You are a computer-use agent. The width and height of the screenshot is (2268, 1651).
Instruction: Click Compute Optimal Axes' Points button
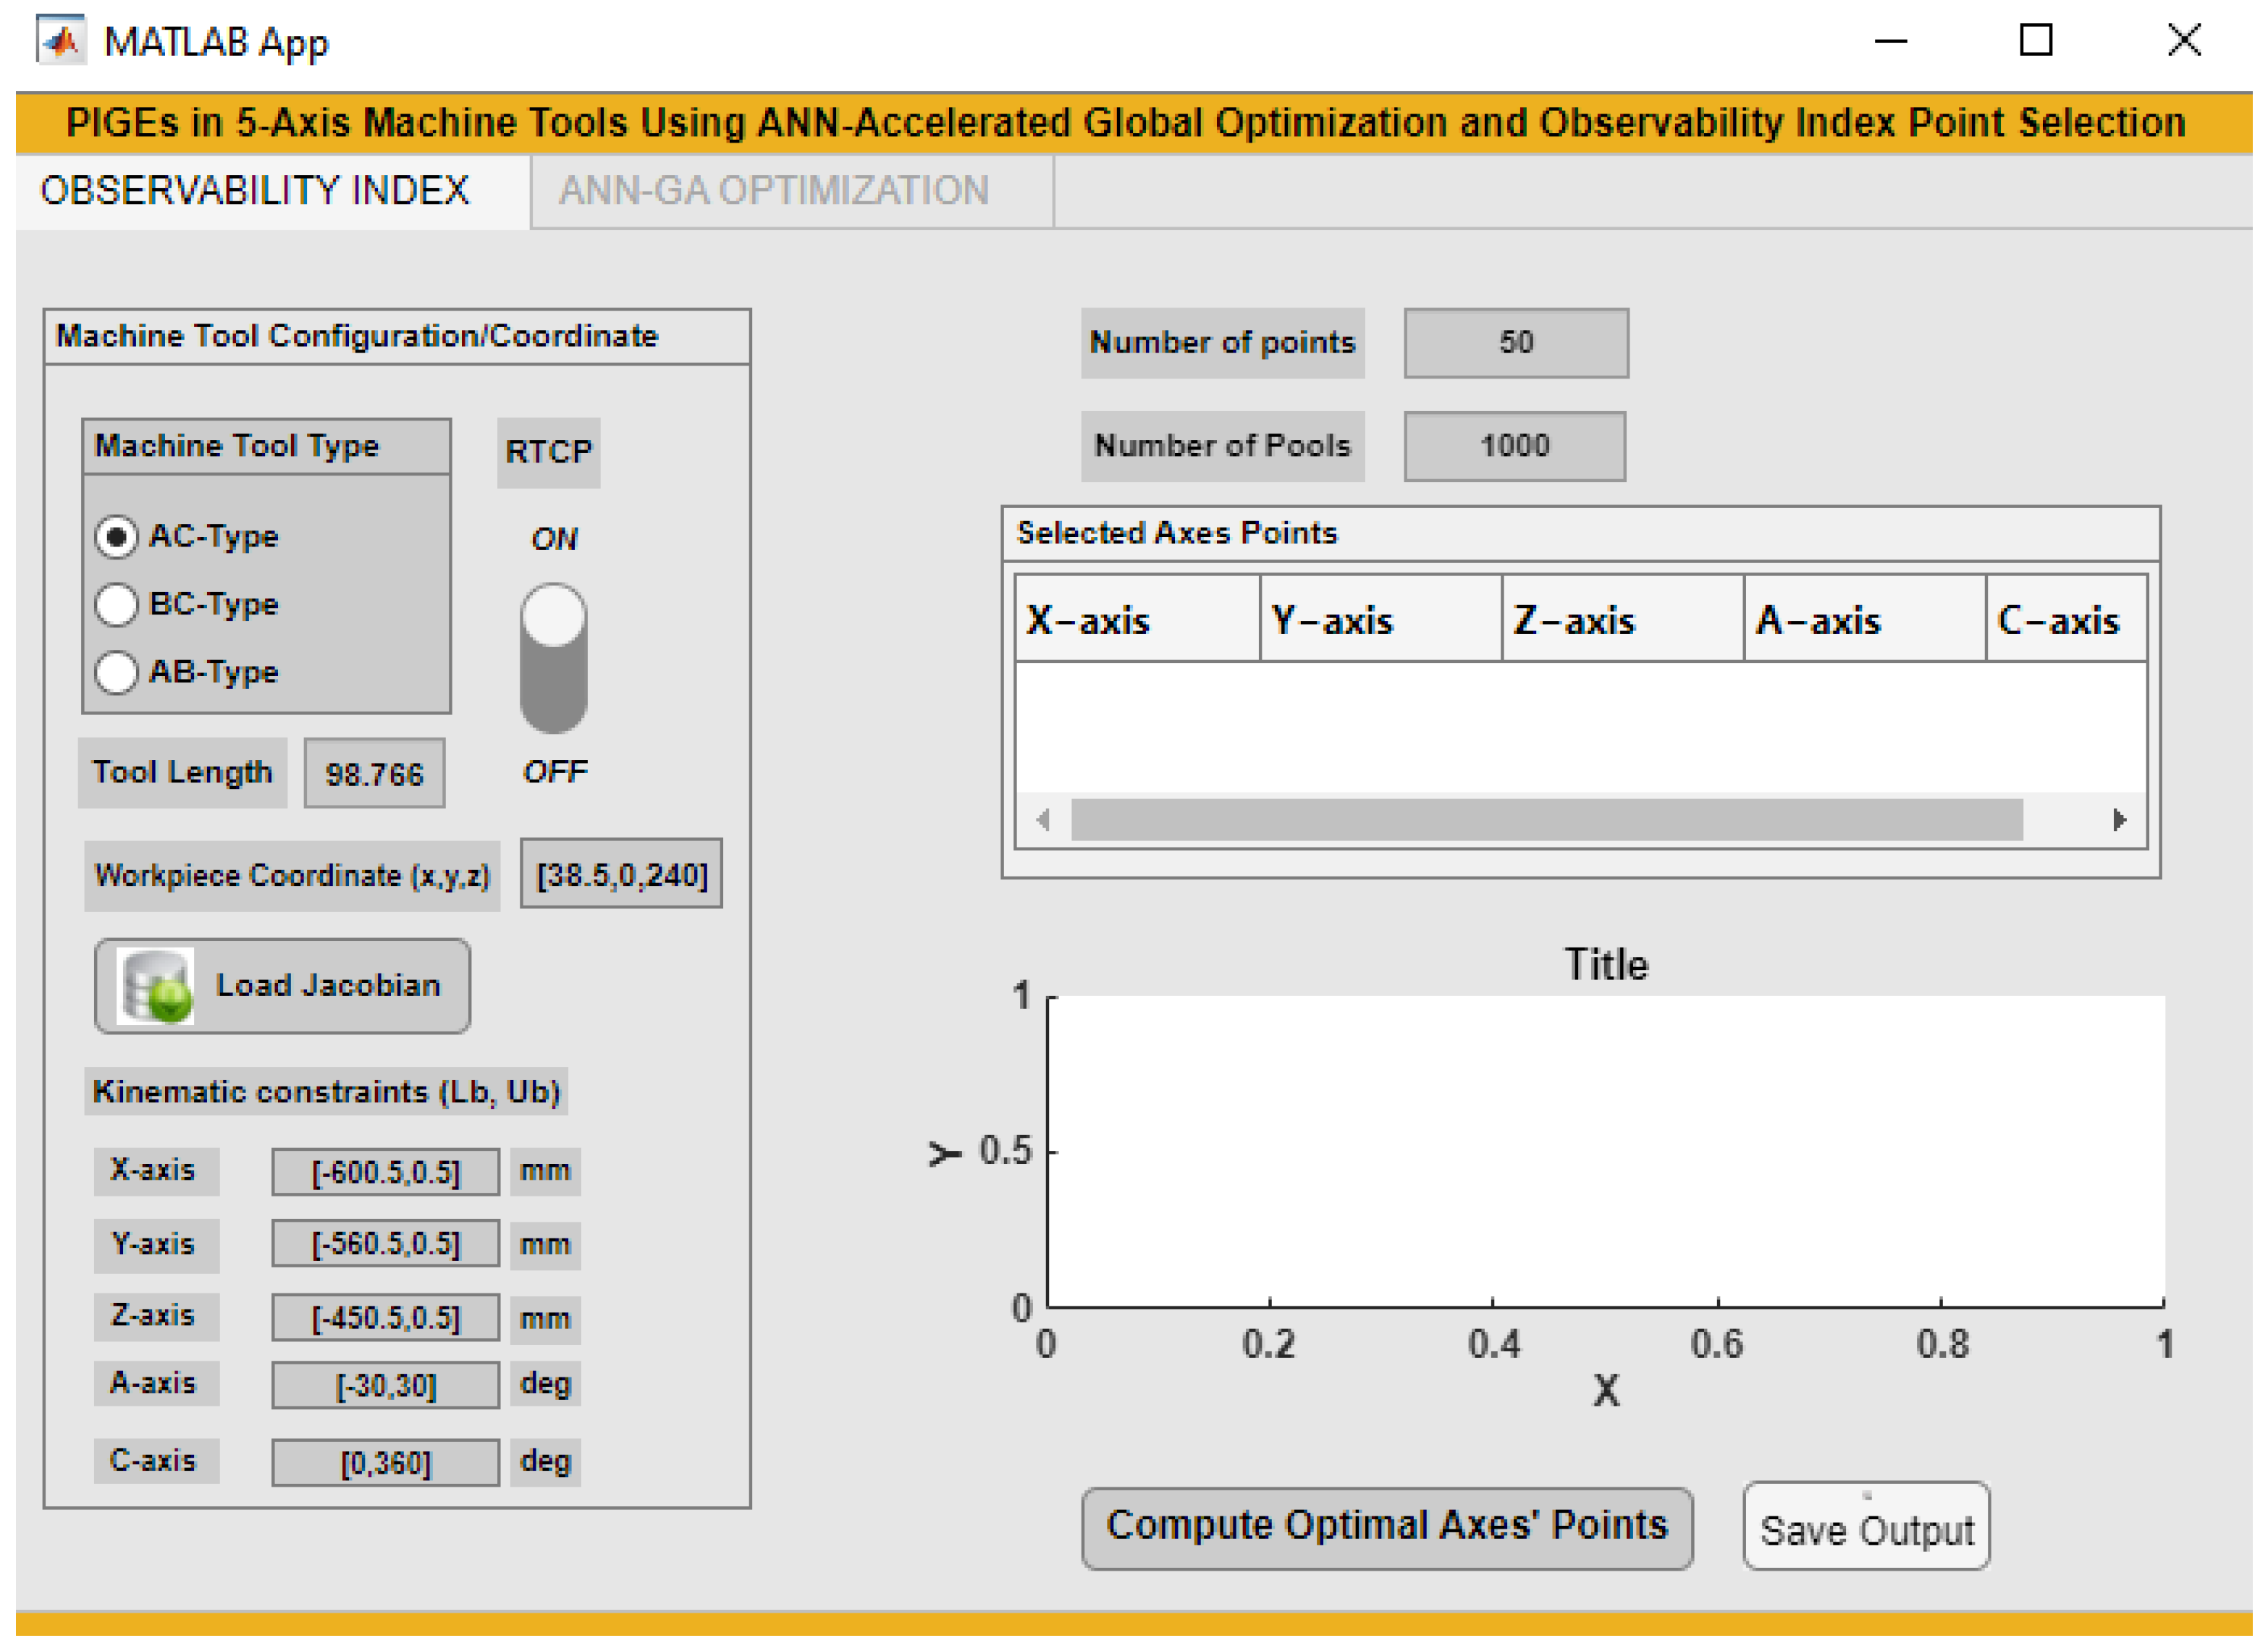tap(1387, 1527)
